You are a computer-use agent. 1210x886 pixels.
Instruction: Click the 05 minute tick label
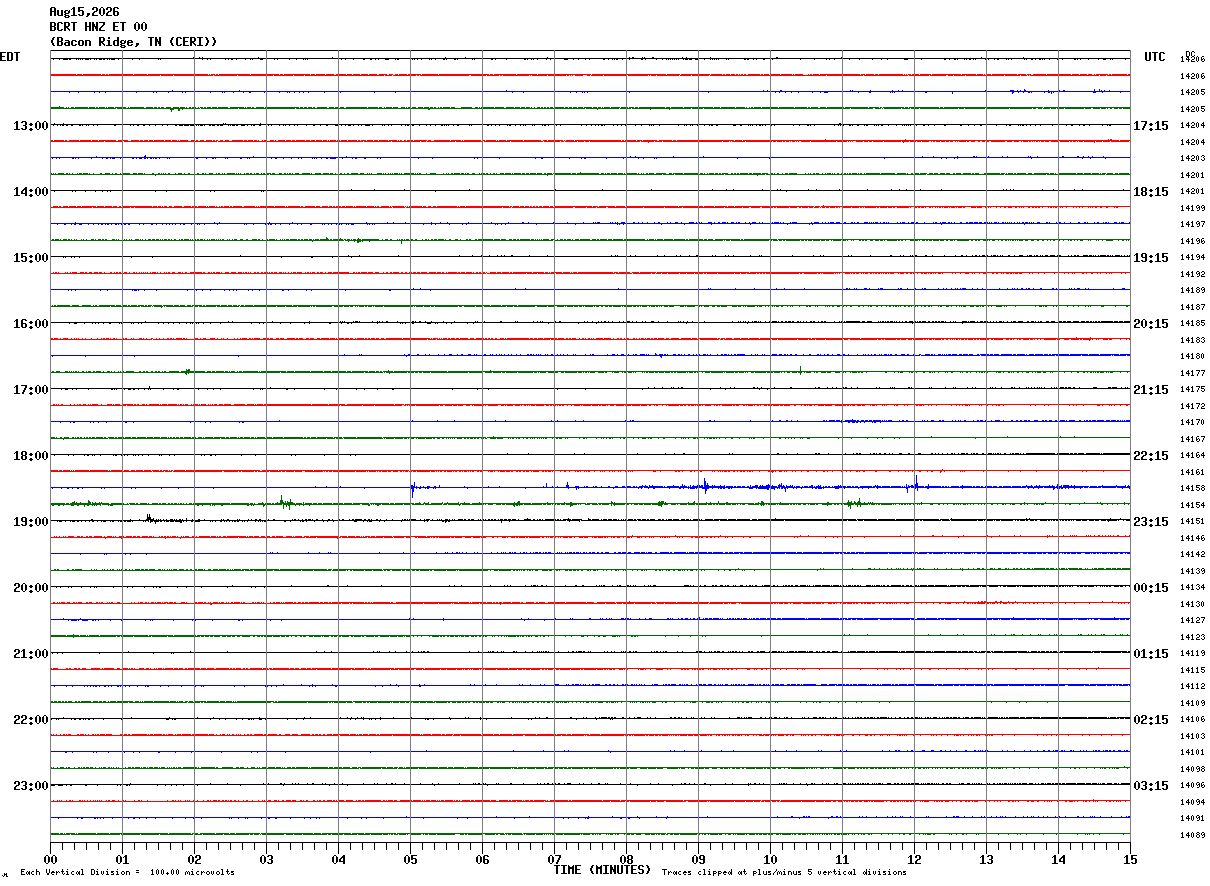(x=410, y=860)
